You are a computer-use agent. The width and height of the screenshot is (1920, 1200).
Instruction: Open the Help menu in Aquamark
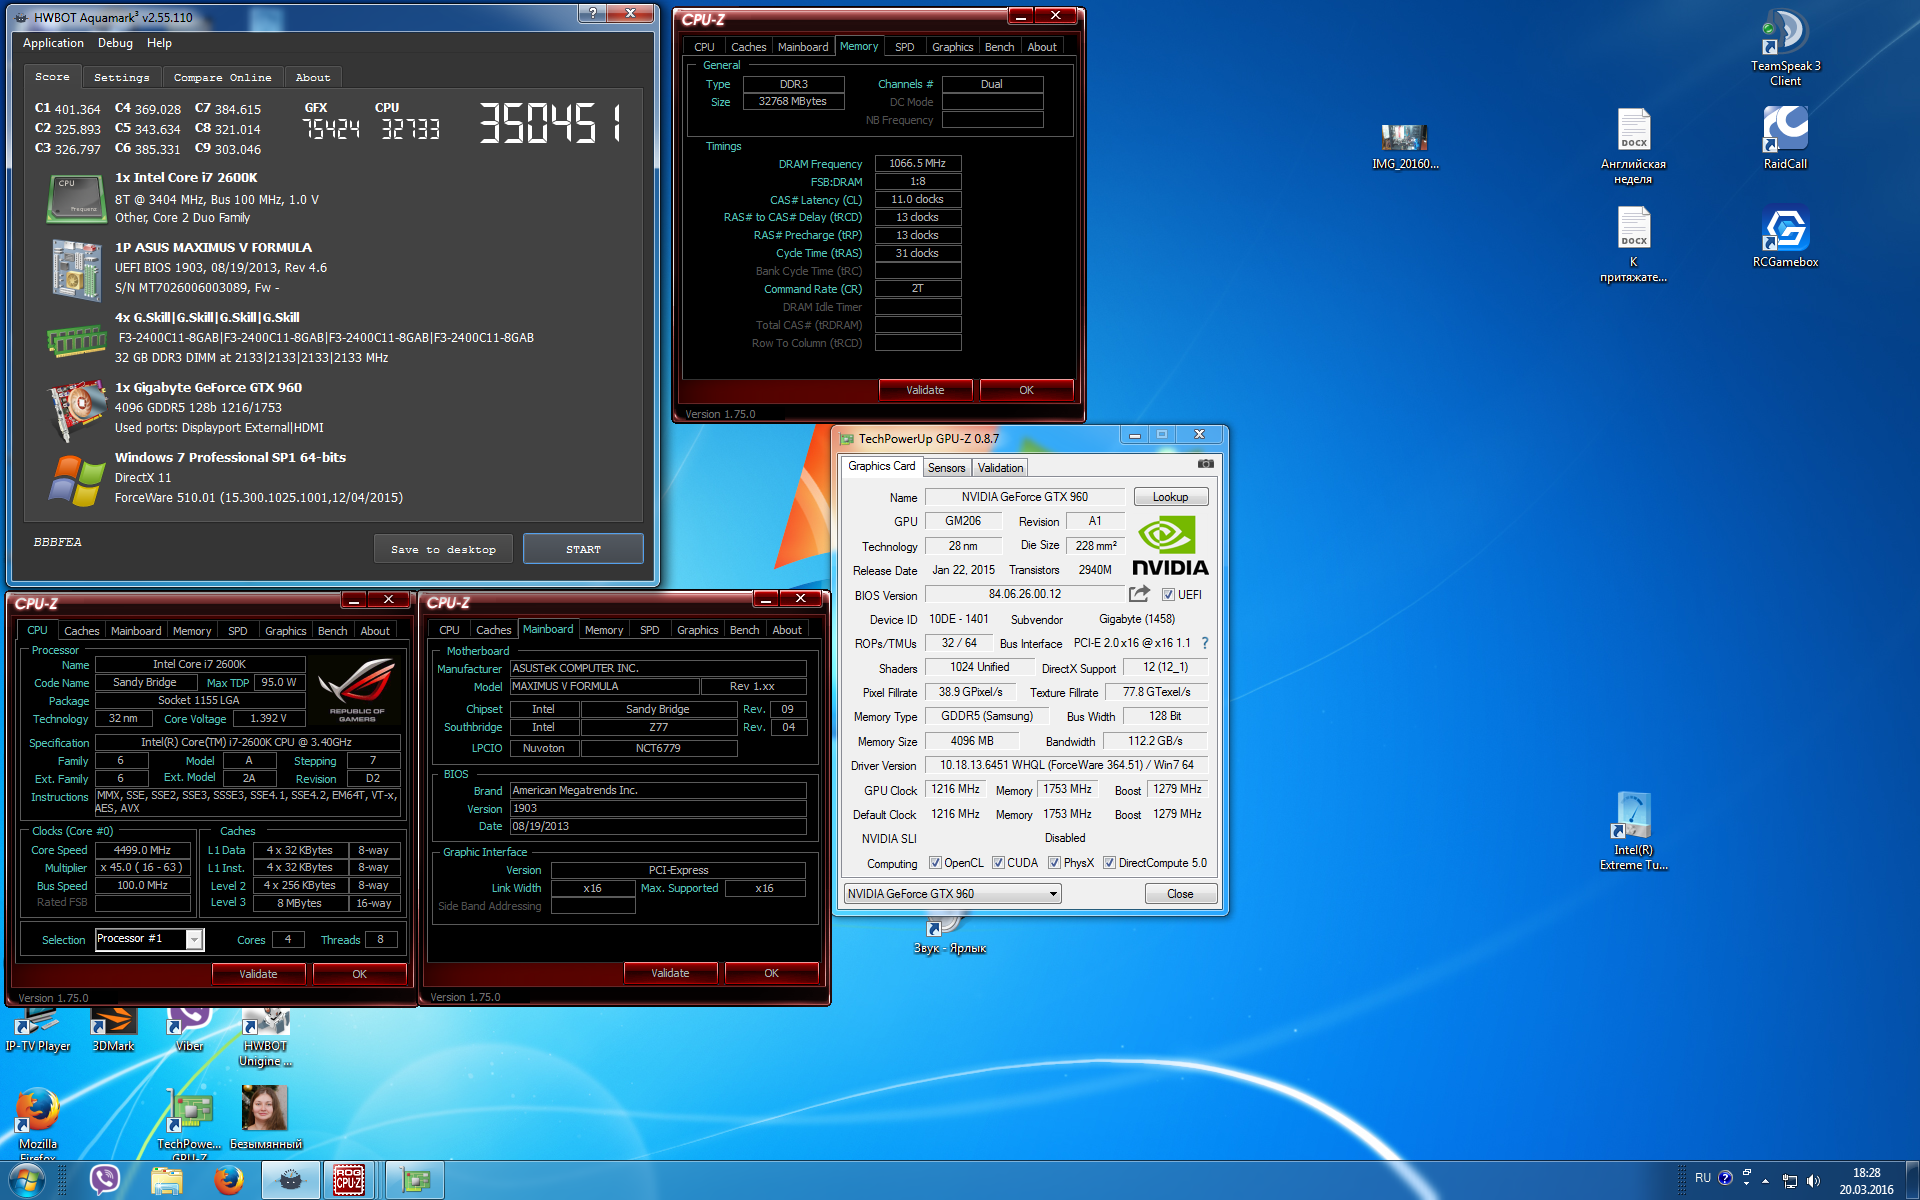click(x=159, y=43)
